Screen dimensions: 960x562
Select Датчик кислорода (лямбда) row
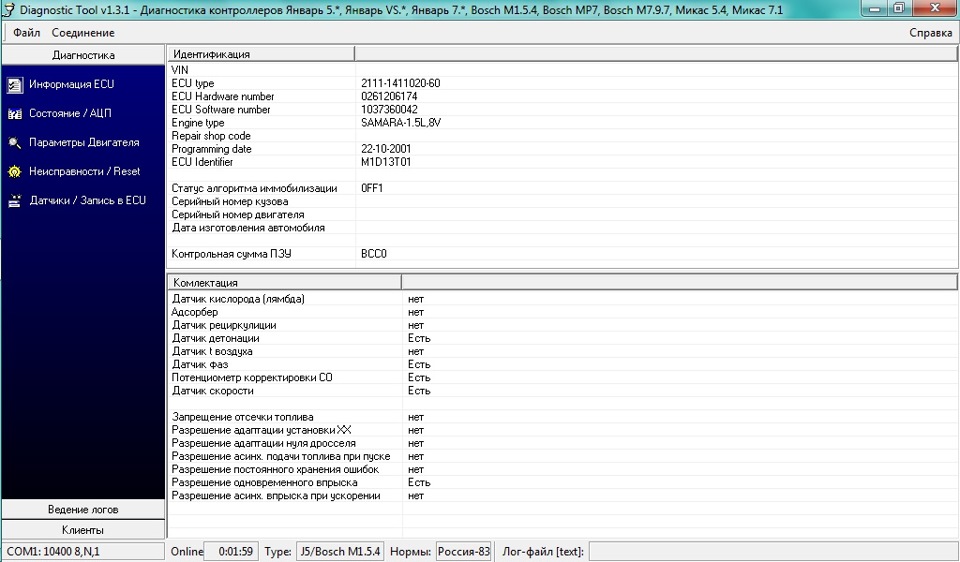point(562,299)
